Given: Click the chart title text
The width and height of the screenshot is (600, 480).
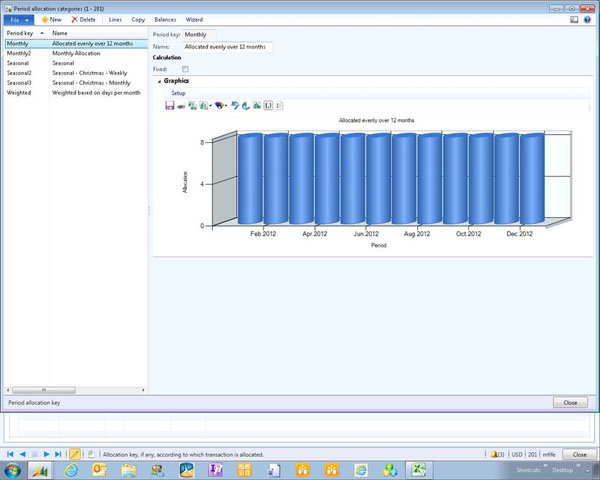Looking at the screenshot, I should 377,120.
